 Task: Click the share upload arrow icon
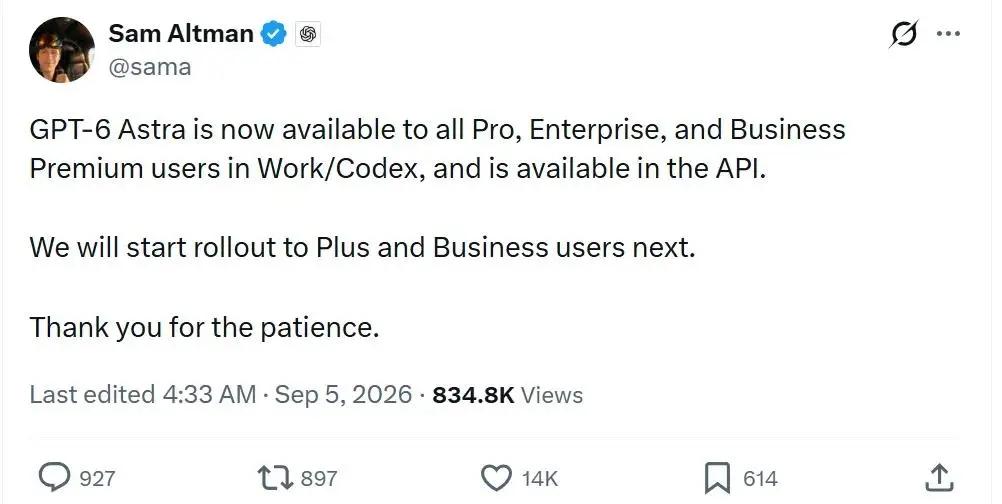(940, 478)
